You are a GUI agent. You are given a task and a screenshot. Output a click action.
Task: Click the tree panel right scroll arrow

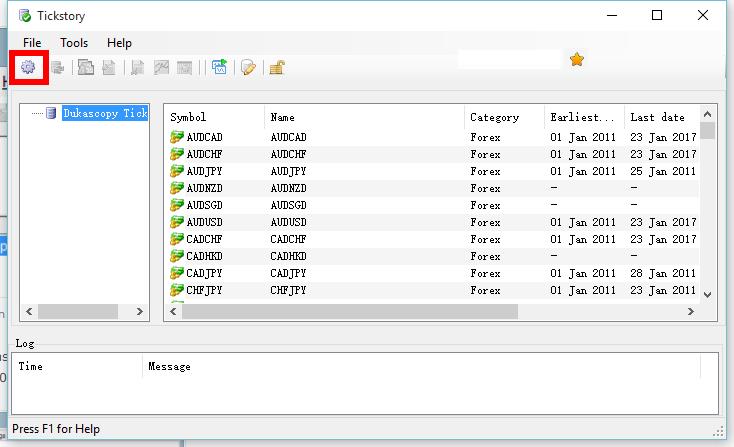click(x=139, y=311)
